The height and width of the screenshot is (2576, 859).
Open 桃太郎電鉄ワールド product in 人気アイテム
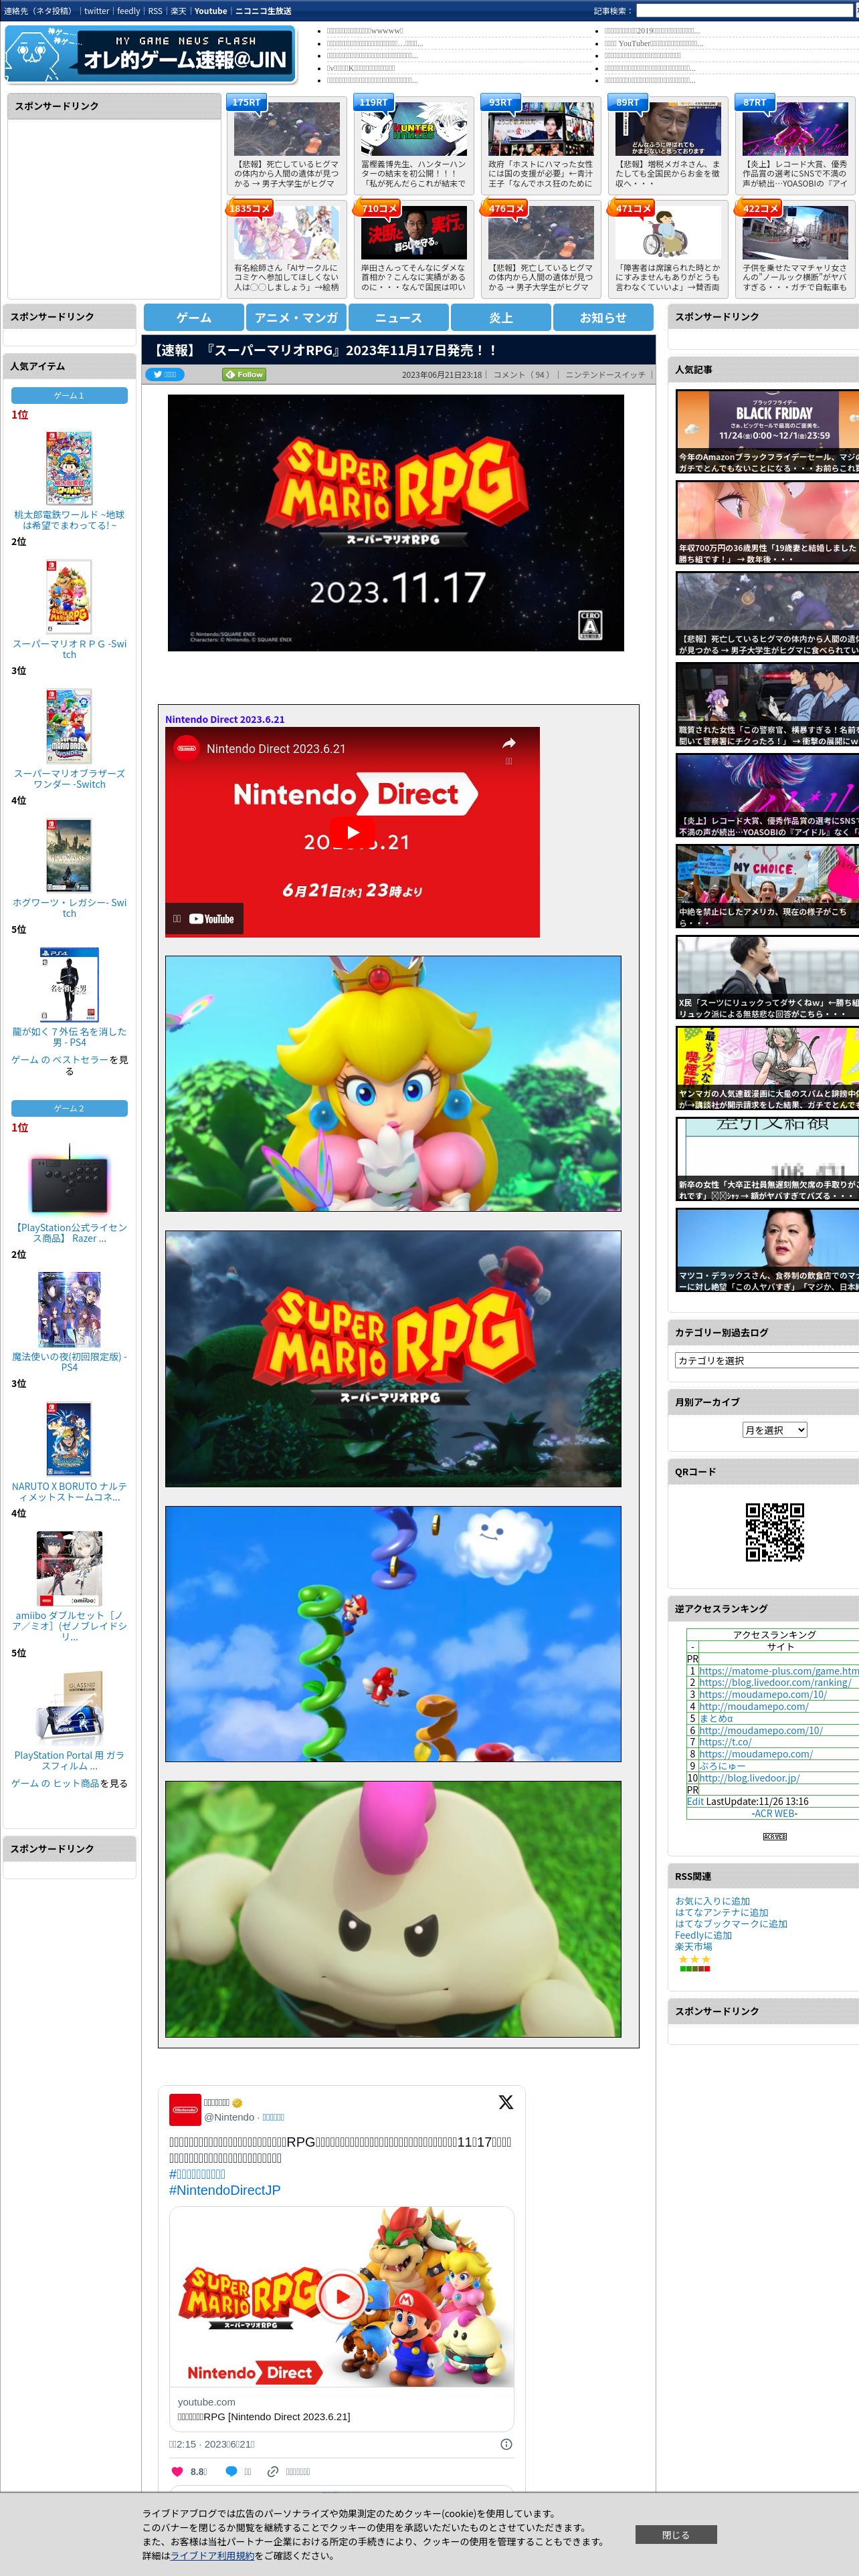[69, 520]
